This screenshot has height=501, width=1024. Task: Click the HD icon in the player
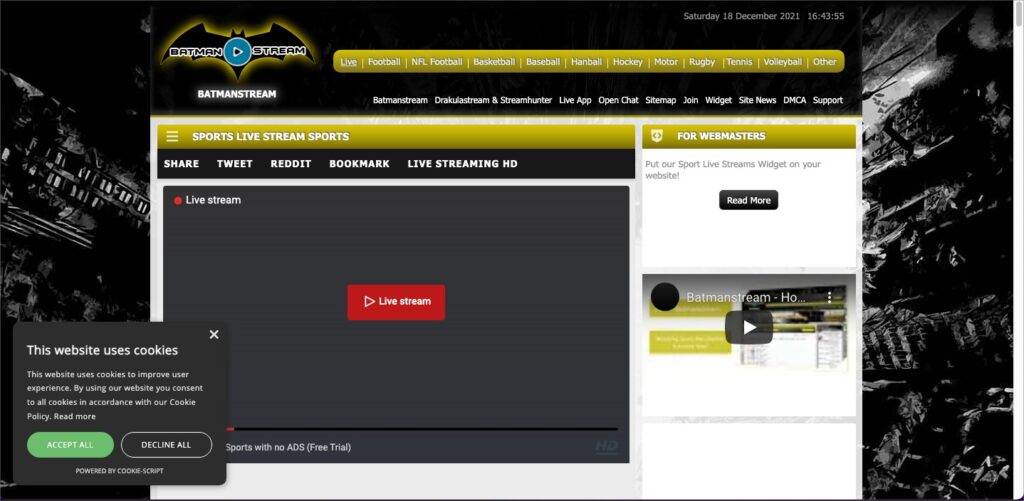[x=606, y=447]
